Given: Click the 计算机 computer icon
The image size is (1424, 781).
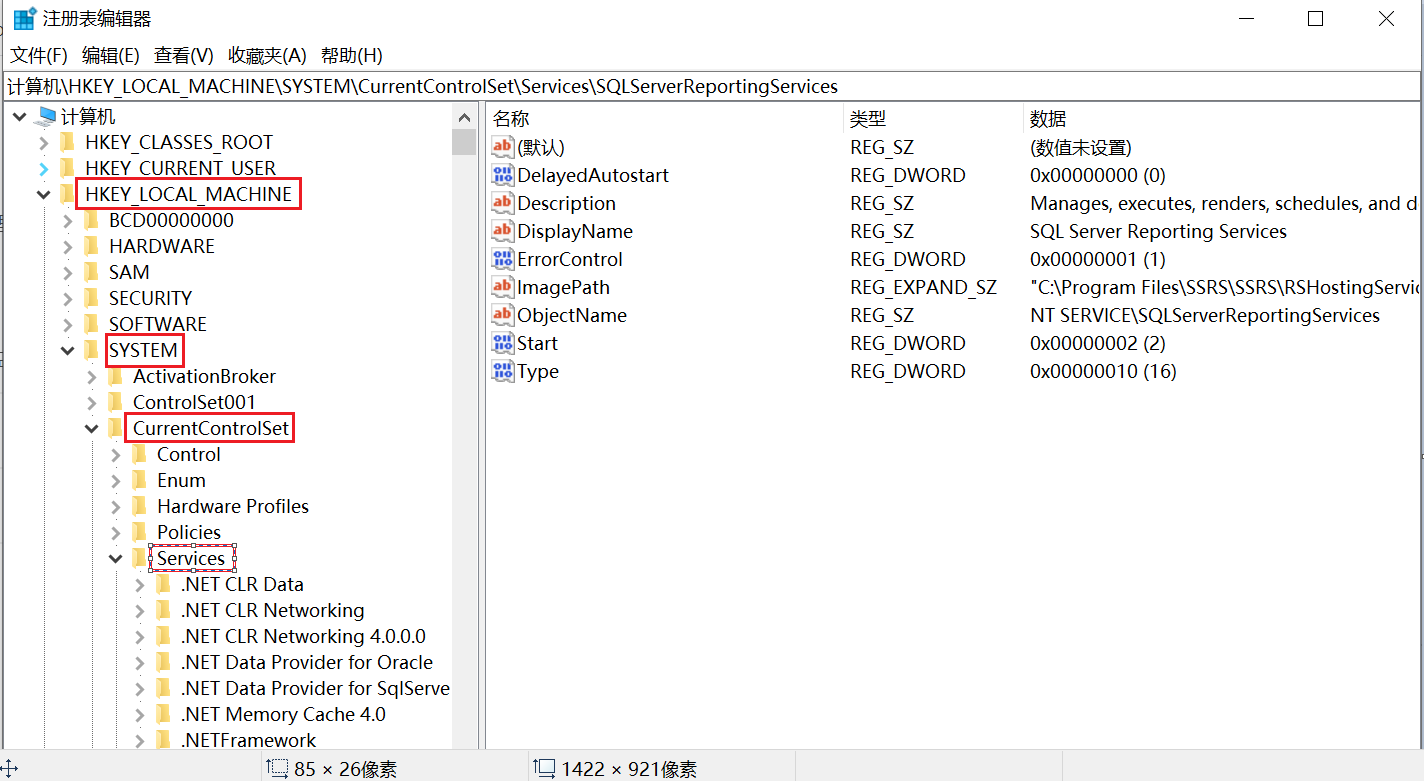Looking at the screenshot, I should point(45,117).
